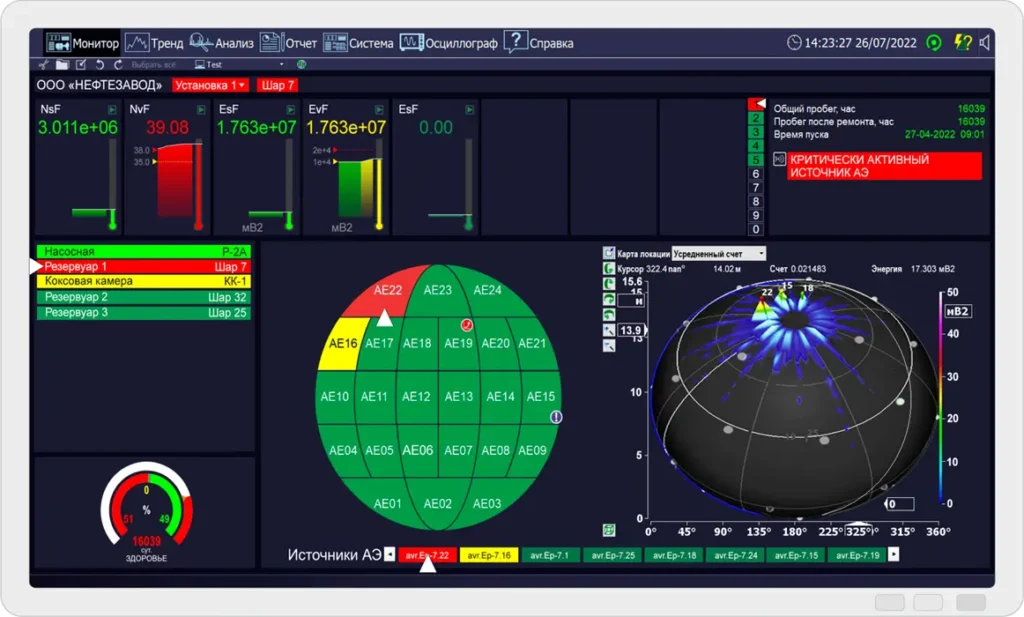Viewport: 1024px width, 617px height.
Task: Toggle the play indicator on the NsF panel
Action: [112, 110]
